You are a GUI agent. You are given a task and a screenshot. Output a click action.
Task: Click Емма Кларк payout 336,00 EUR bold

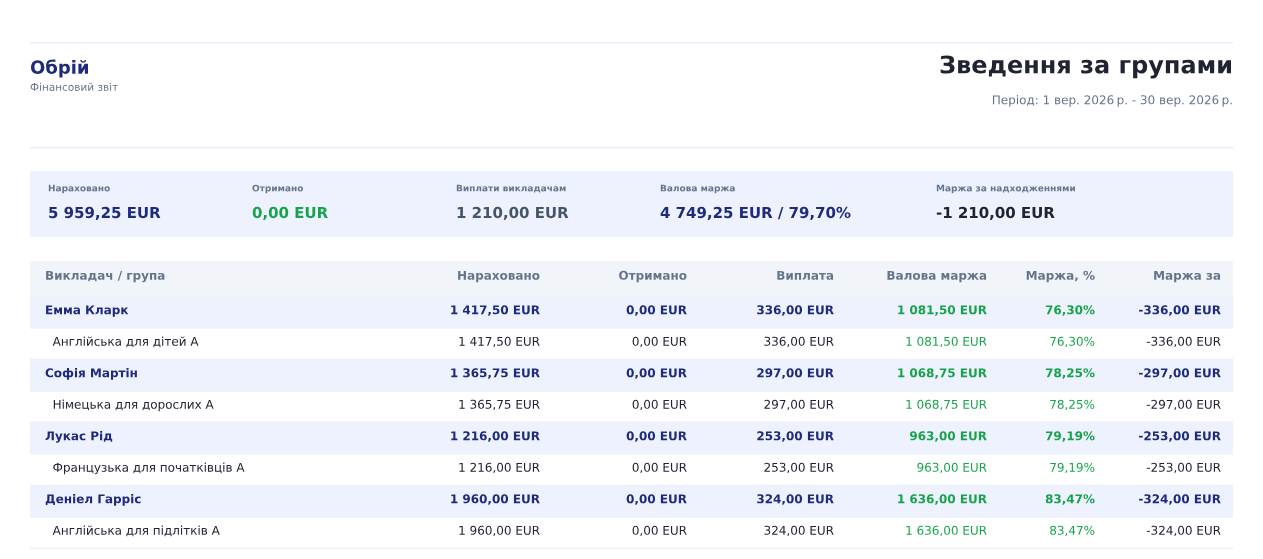click(795, 311)
